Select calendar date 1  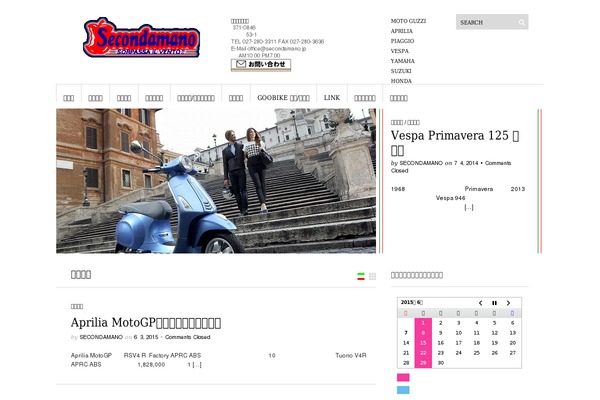tap(423, 323)
